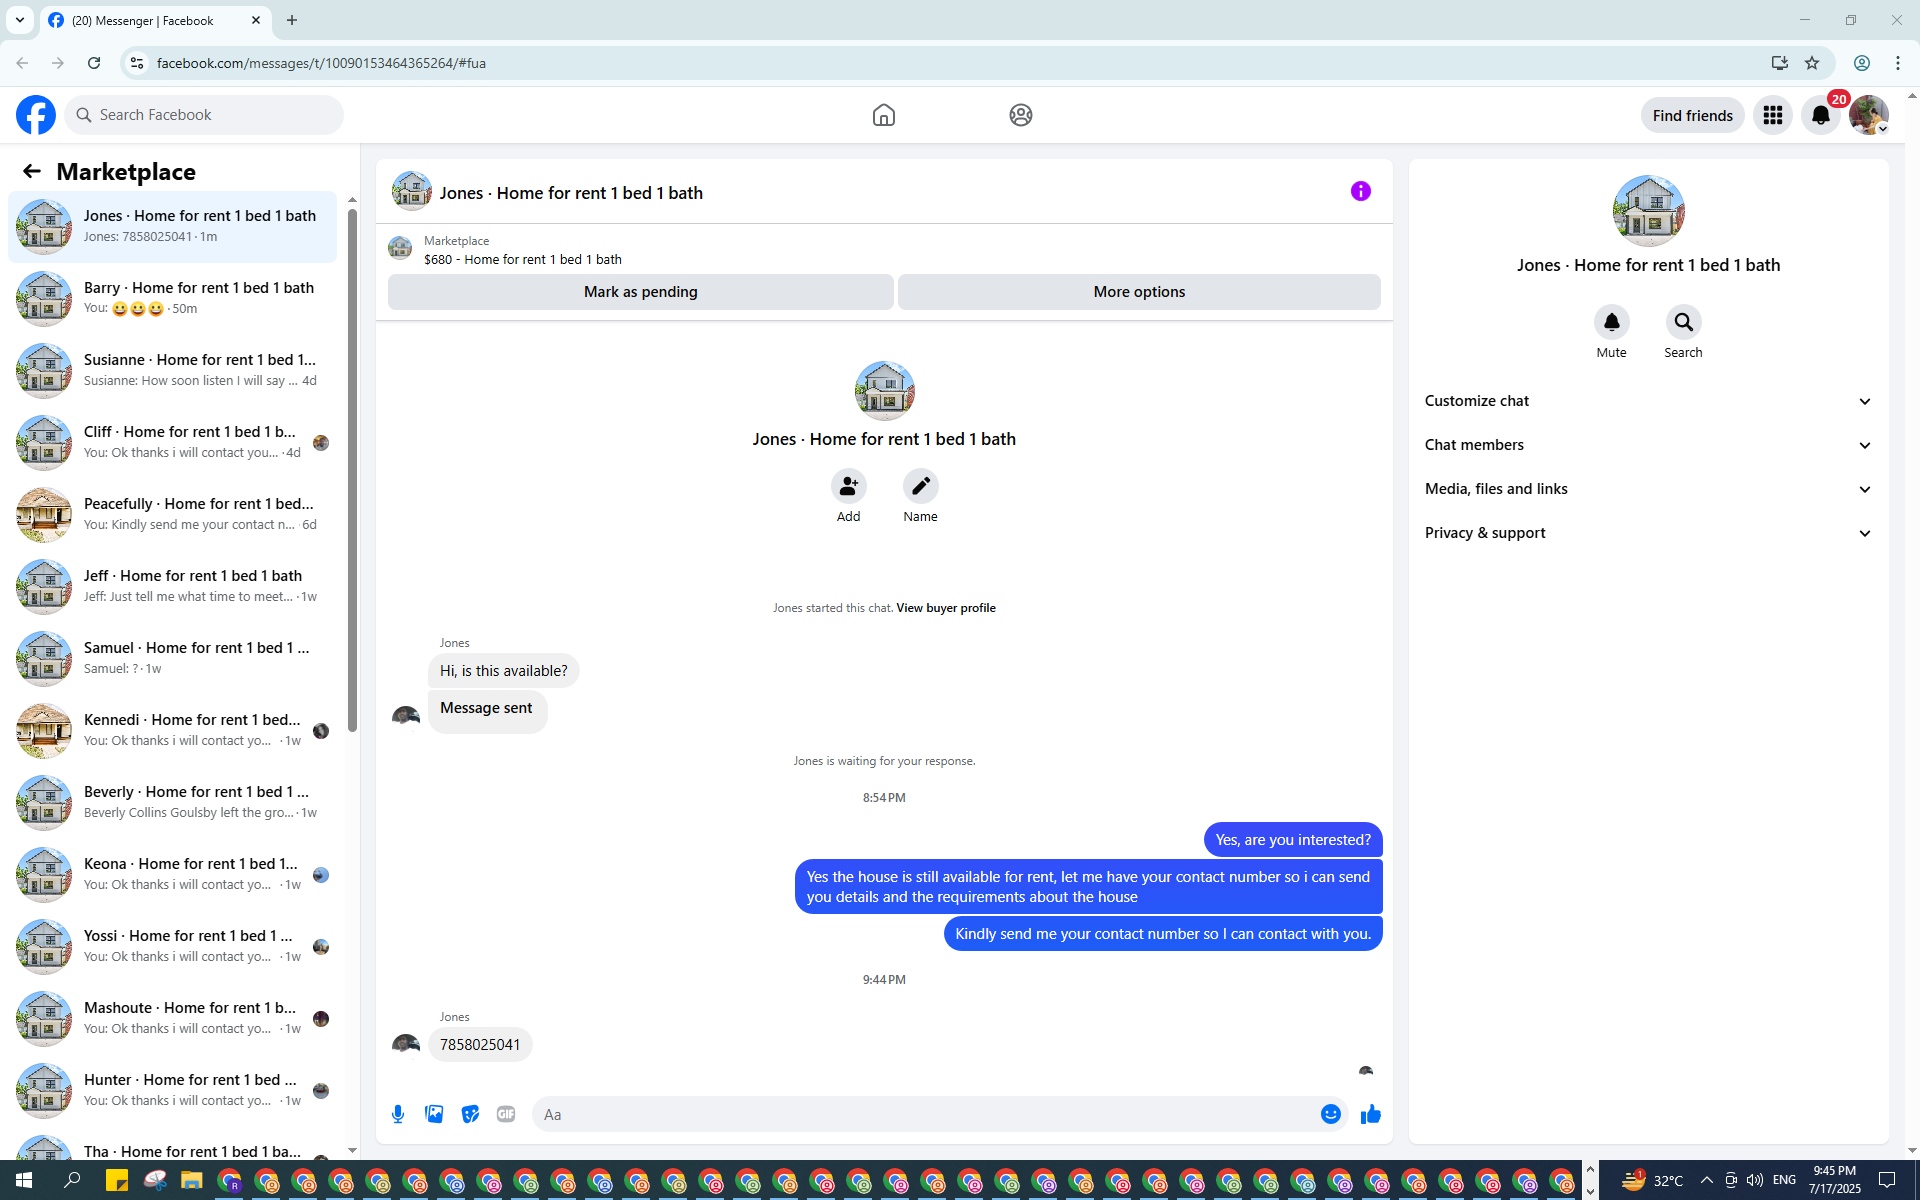Screen dimensions: 1920x1200
Task: Open the Samuel conversation
Action: pos(173,659)
